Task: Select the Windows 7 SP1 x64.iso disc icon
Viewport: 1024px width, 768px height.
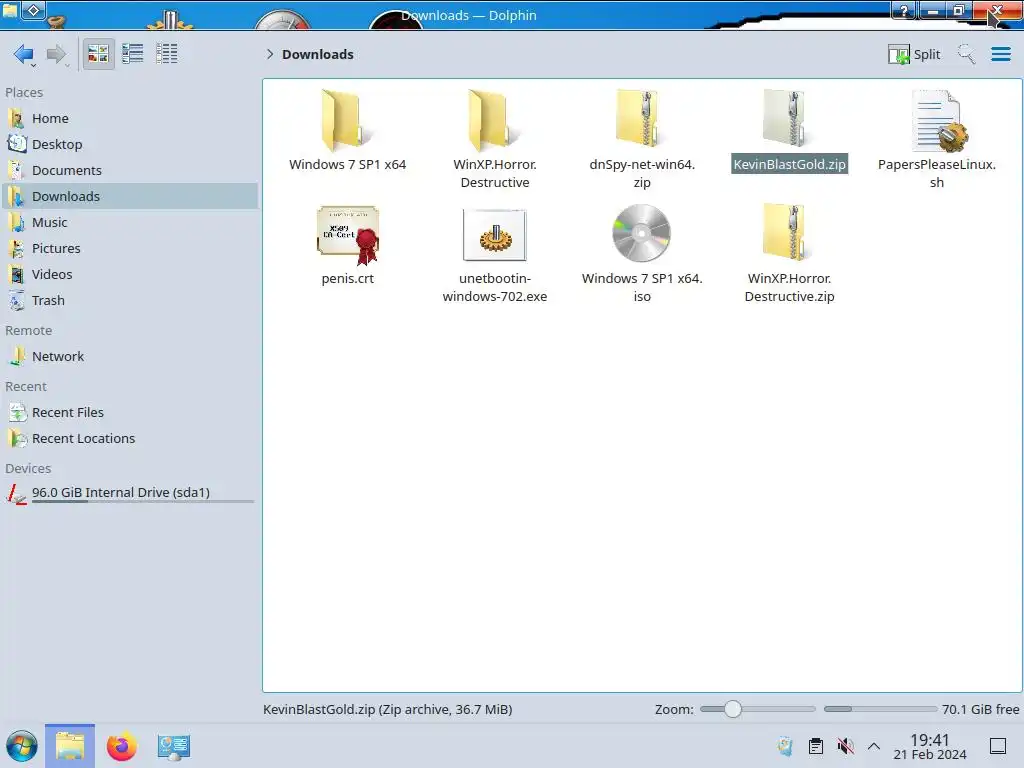Action: tap(641, 233)
